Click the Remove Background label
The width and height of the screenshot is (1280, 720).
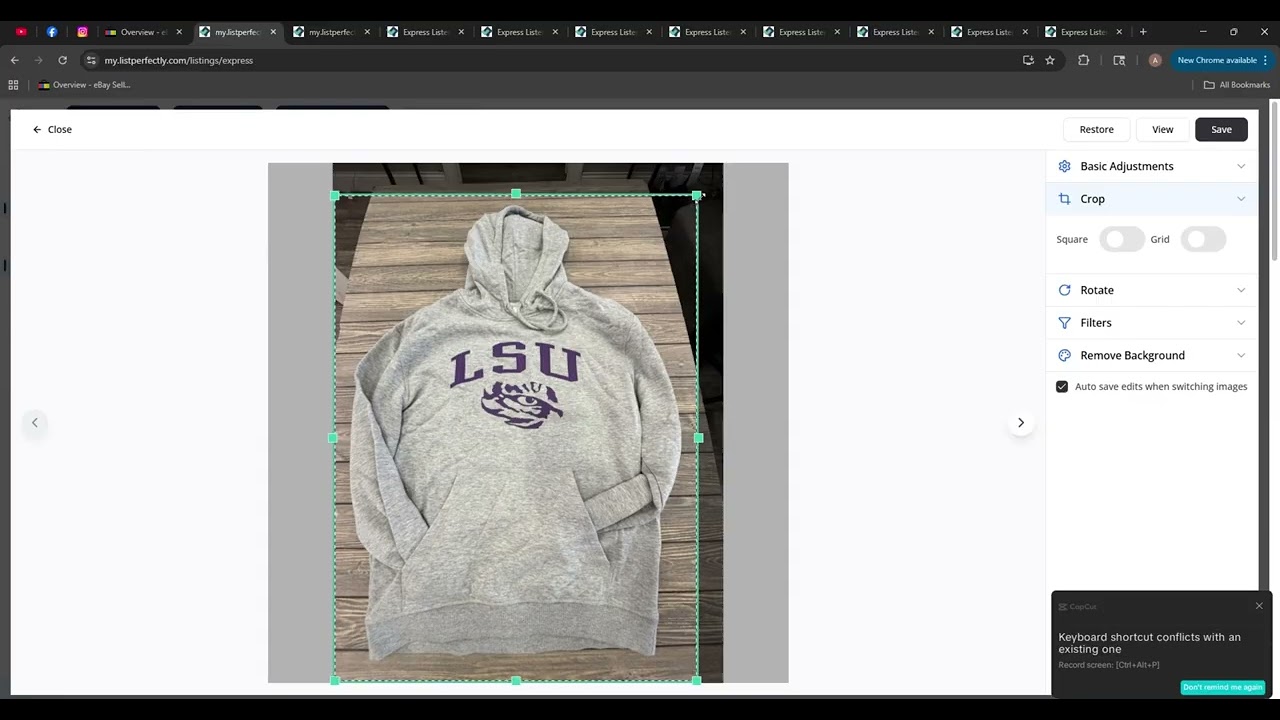coord(1133,355)
